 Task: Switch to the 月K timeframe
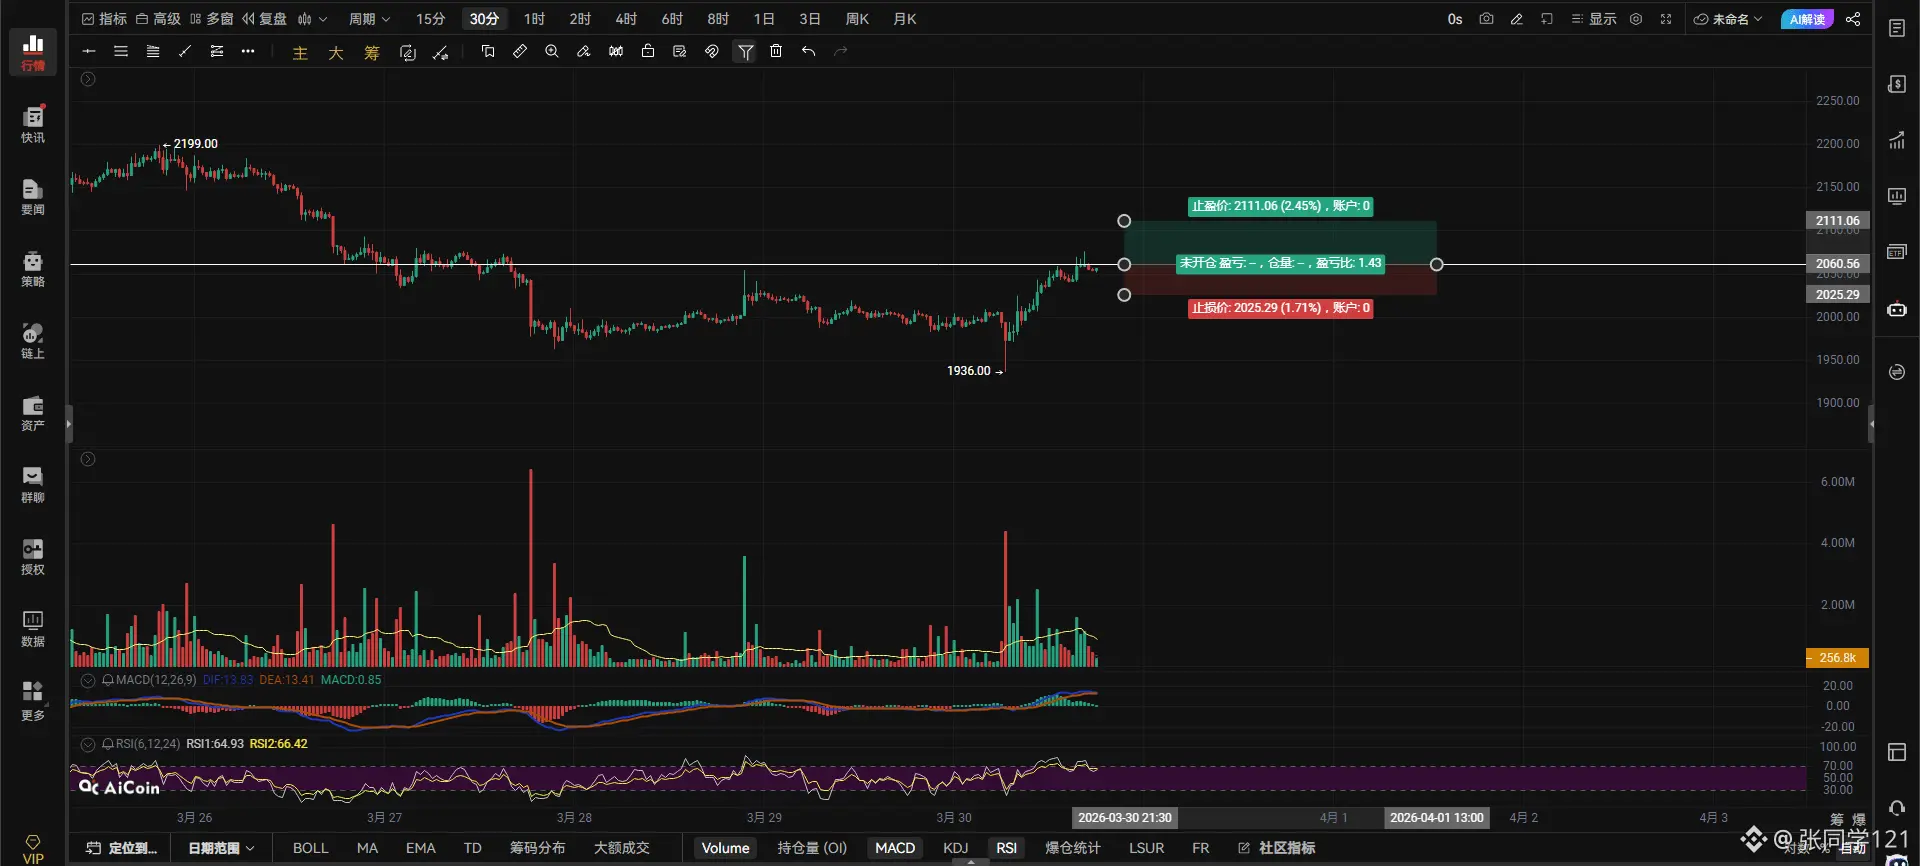904,19
